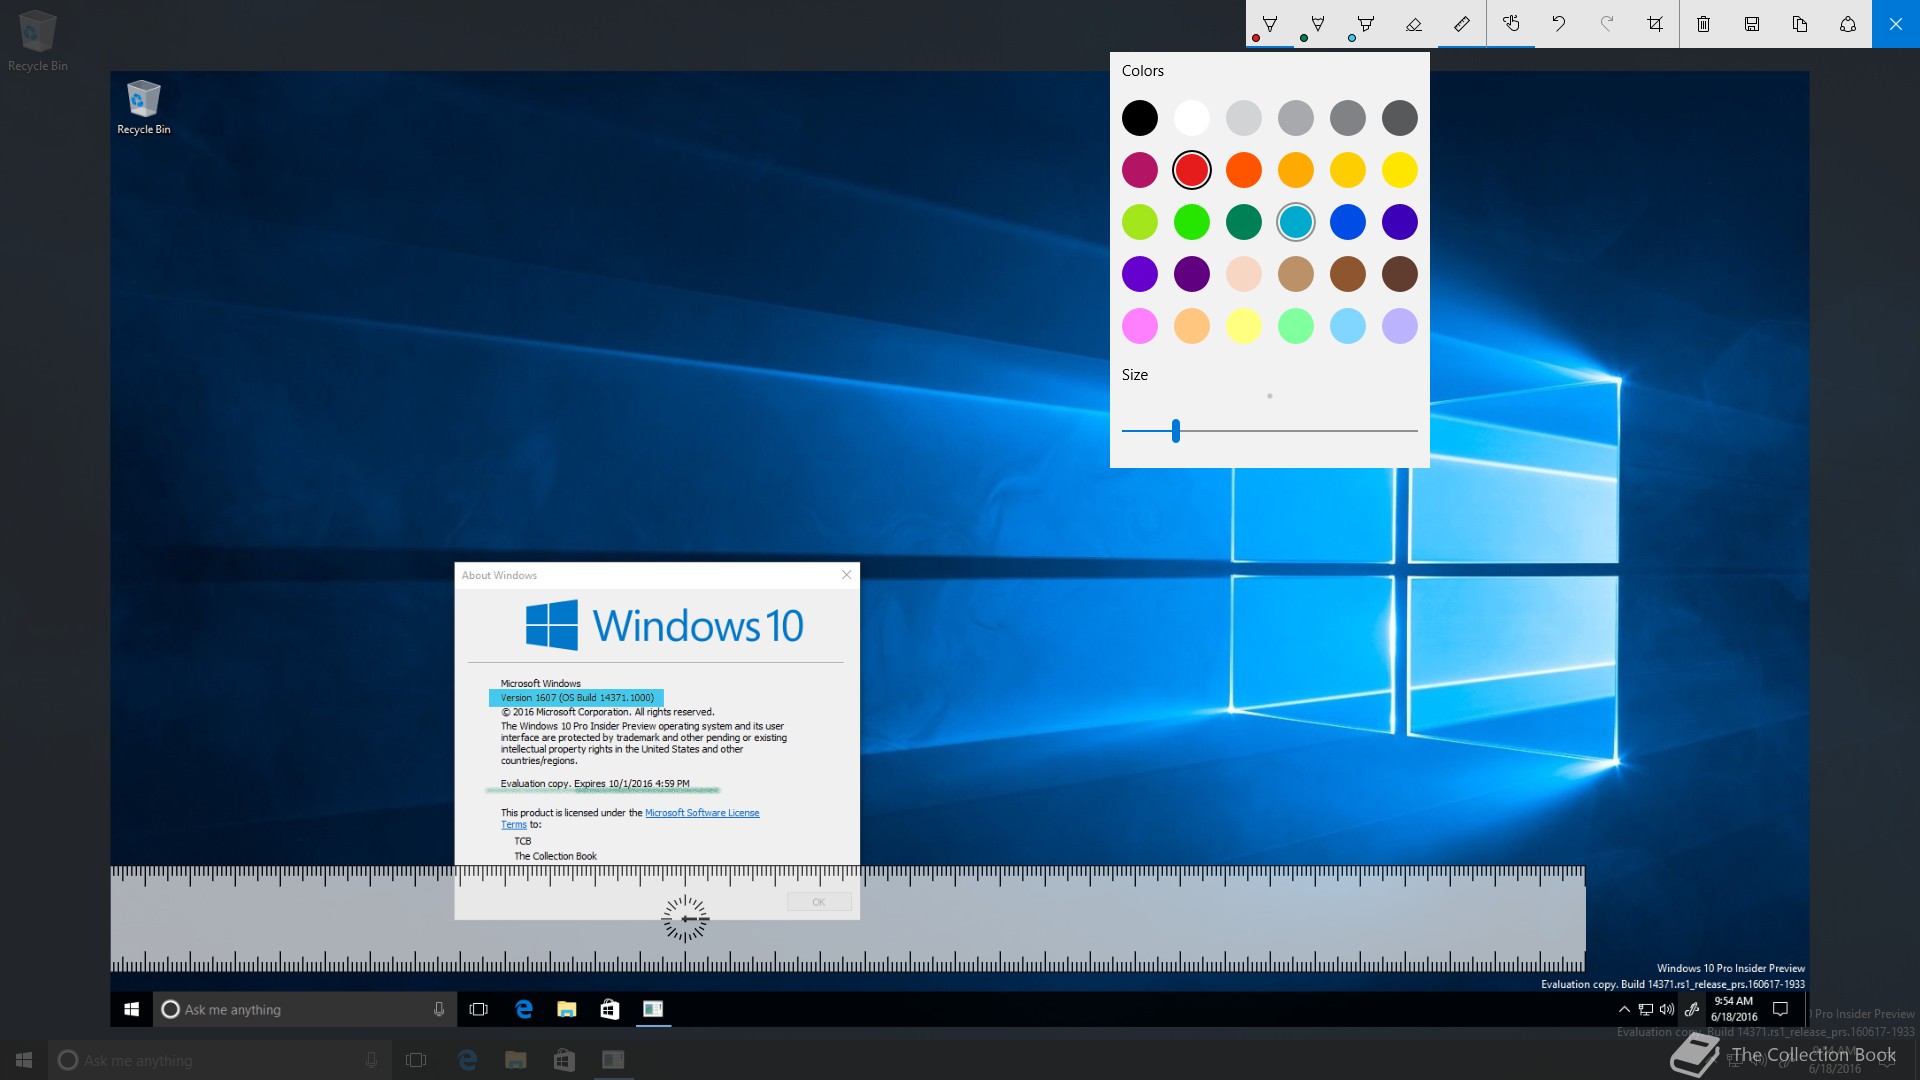The width and height of the screenshot is (1920, 1080).
Task: Pick the tan swatch
Action: pyautogui.click(x=1296, y=274)
